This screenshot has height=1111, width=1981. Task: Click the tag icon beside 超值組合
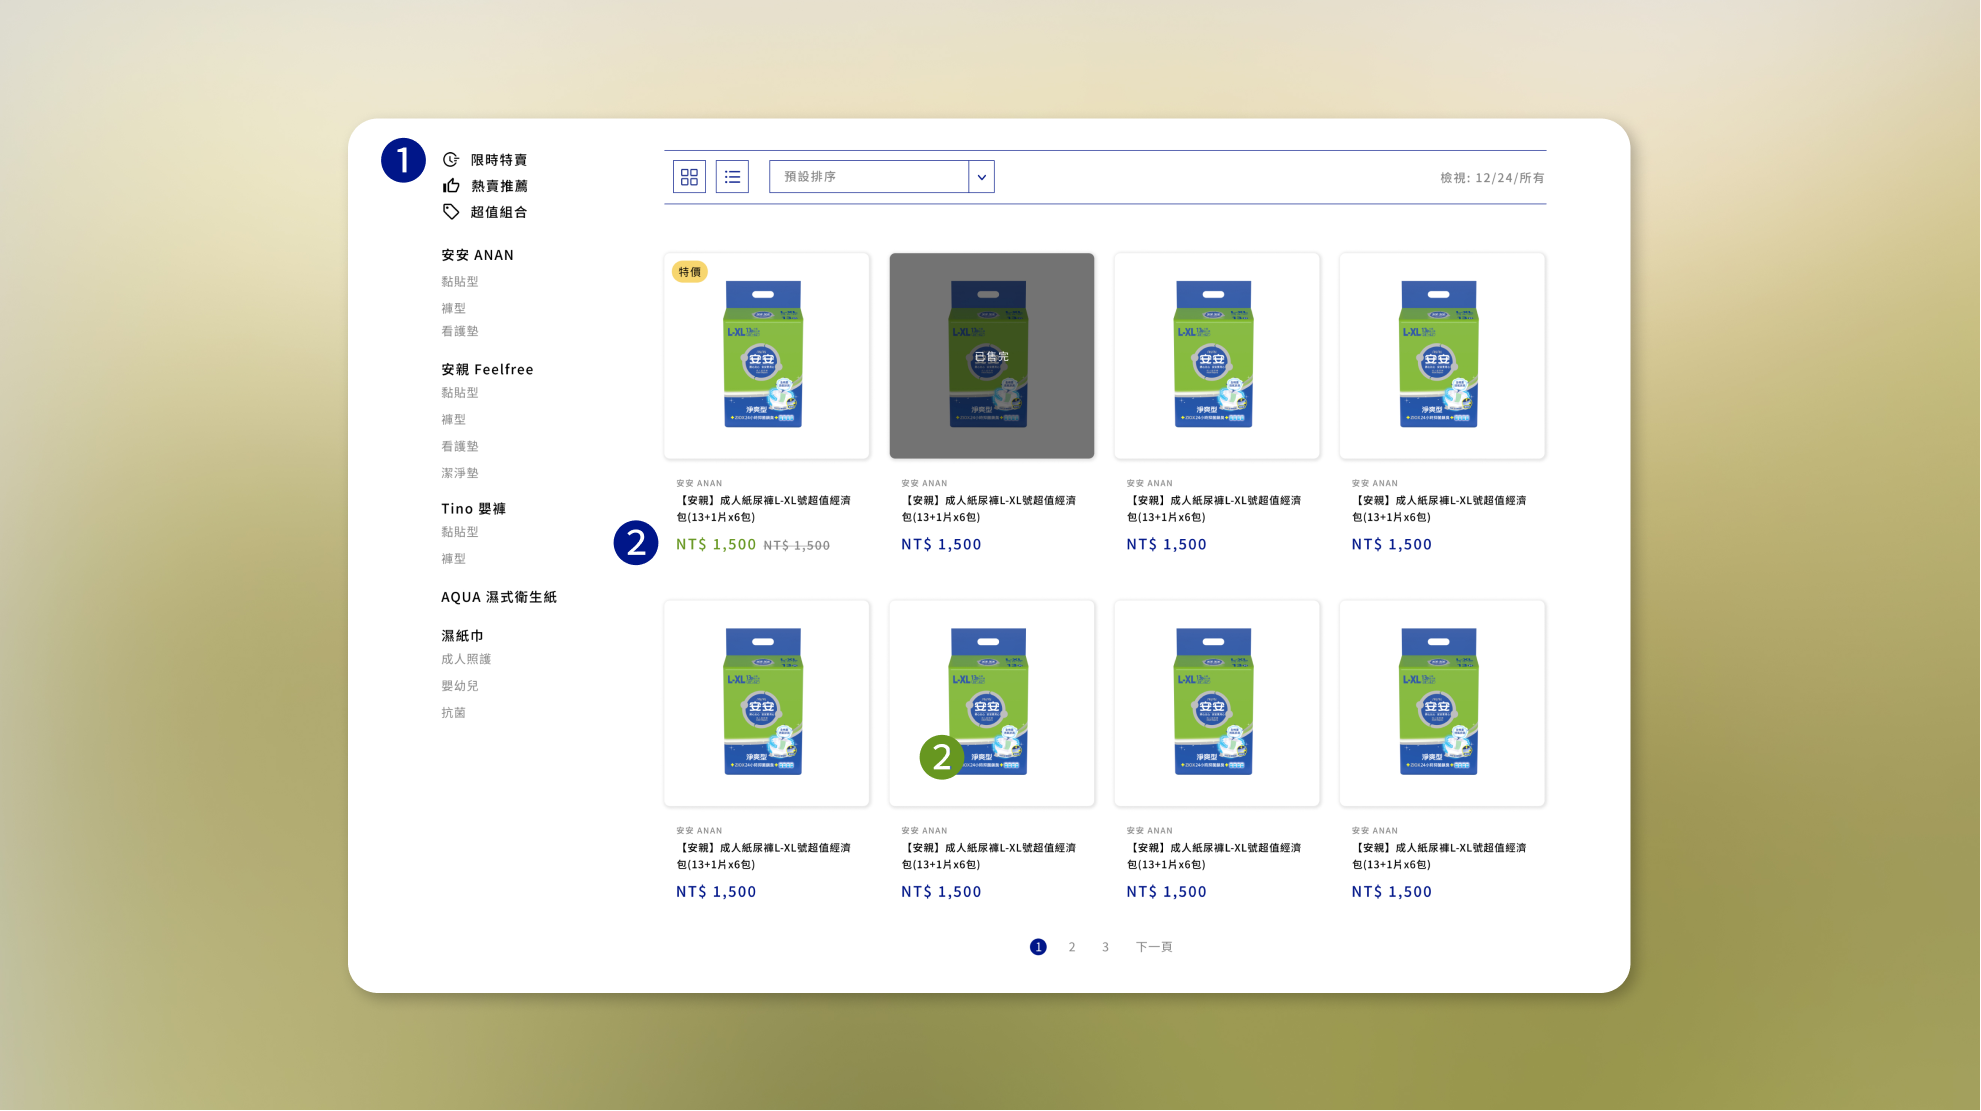(451, 212)
